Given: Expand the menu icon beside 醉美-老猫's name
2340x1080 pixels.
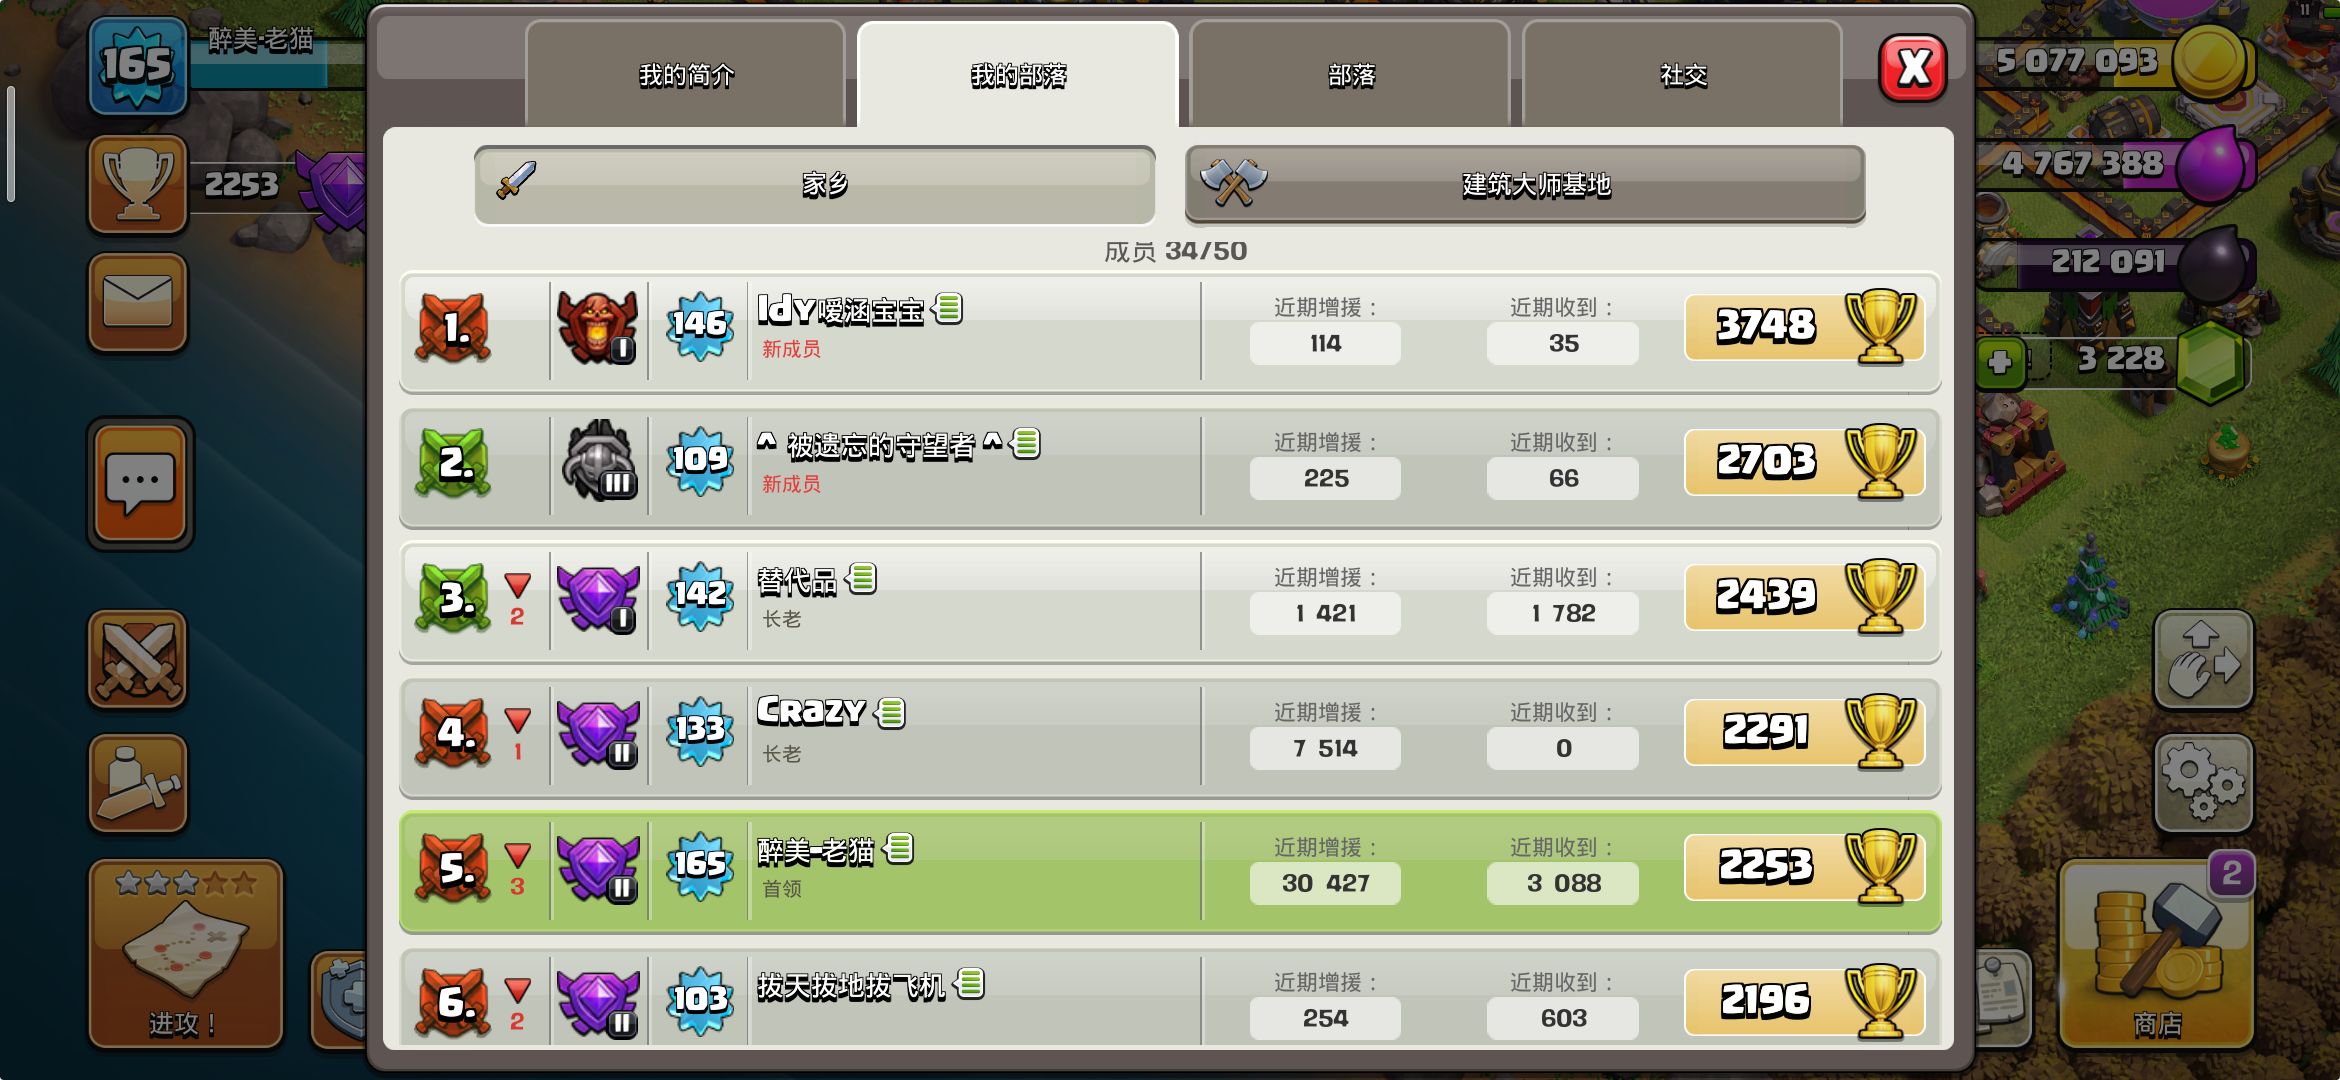Looking at the screenshot, I should pos(899,849).
